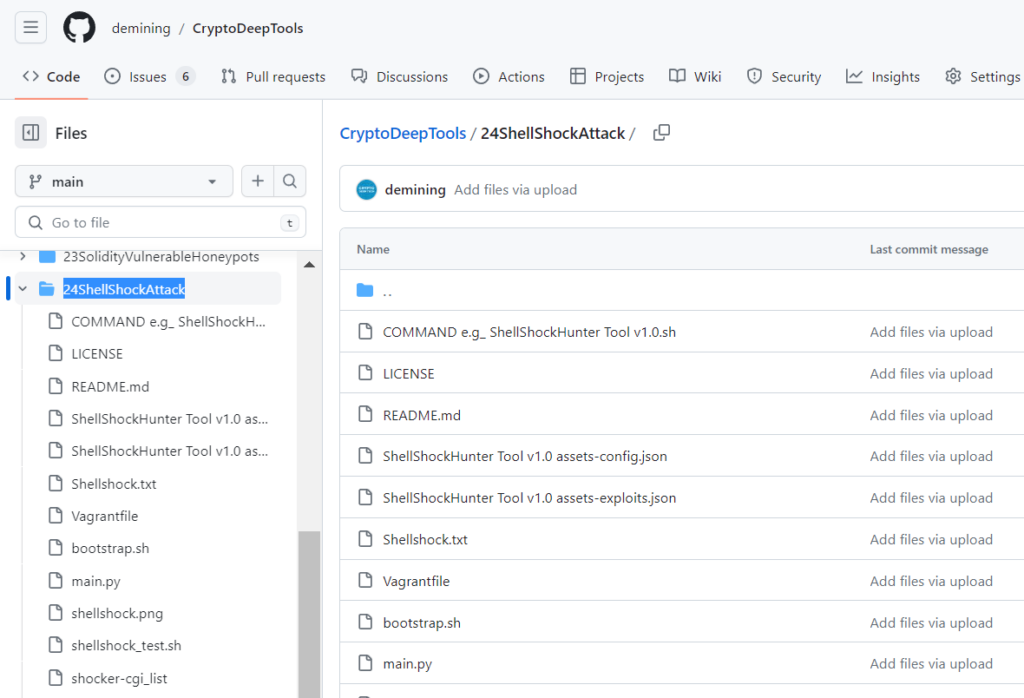Open commit message for README.md row
Screen dimensions: 1024x698
[931, 415]
